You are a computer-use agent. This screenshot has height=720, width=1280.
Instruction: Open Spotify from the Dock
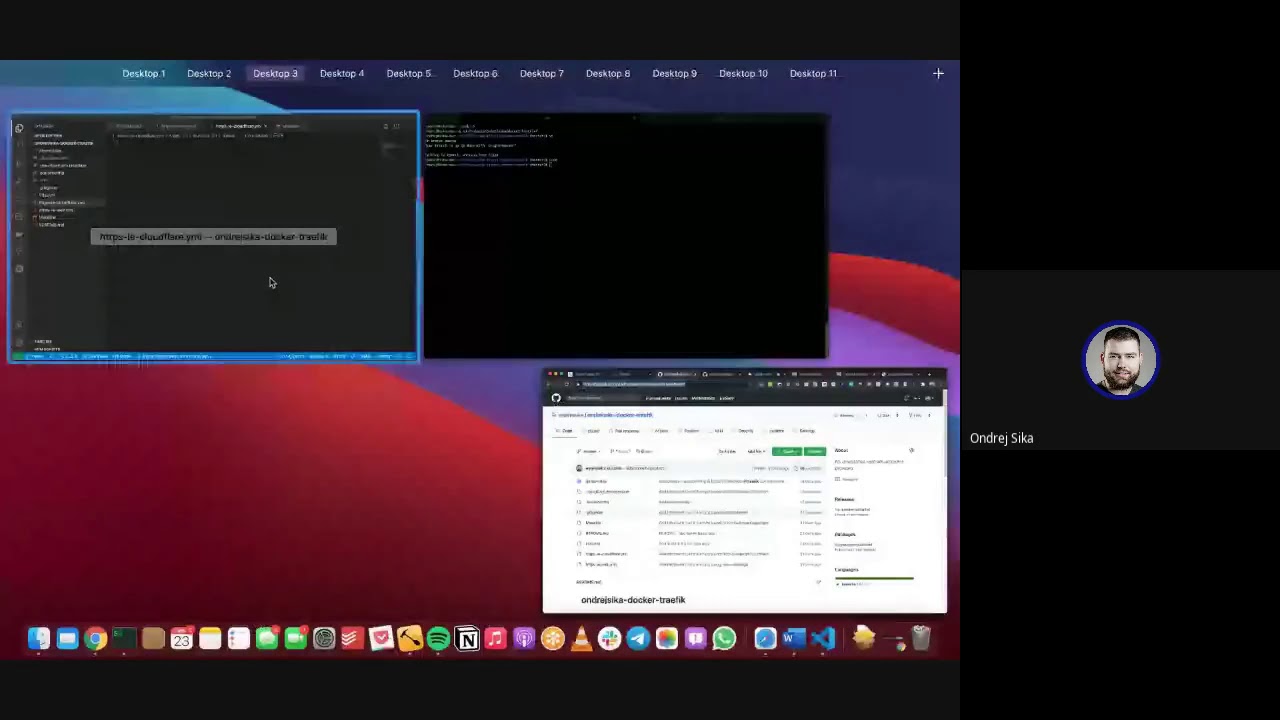click(438, 638)
